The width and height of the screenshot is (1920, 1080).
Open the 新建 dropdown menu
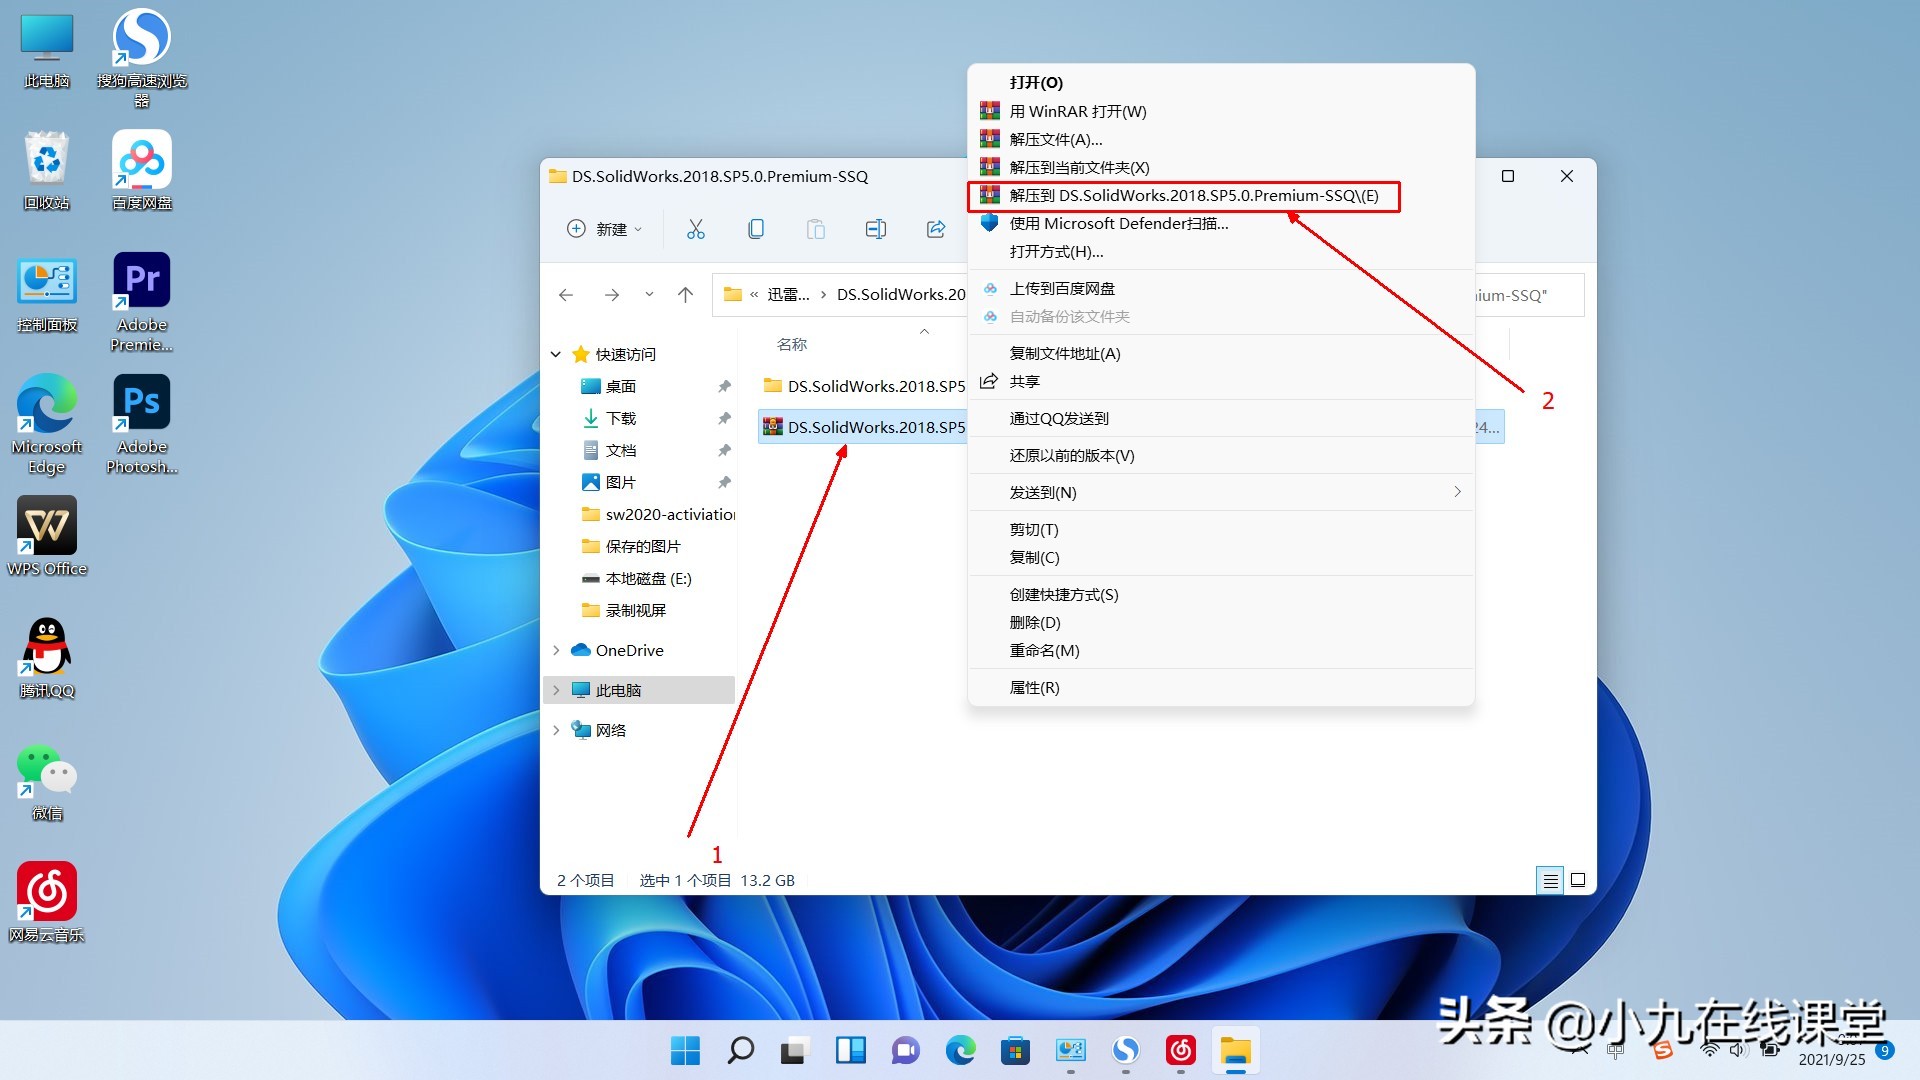pyautogui.click(x=604, y=229)
